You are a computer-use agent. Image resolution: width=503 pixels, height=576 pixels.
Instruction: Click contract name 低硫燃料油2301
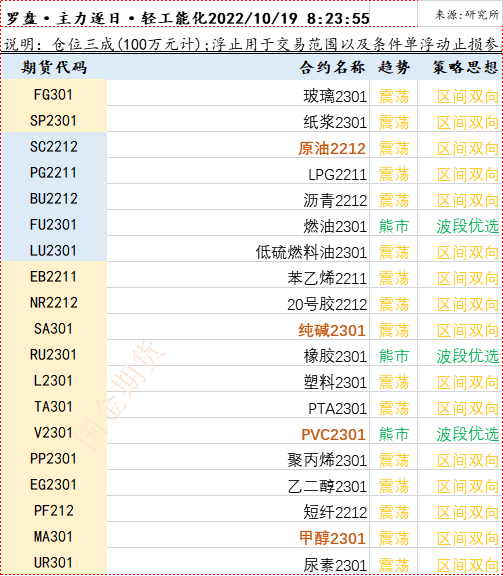click(311, 252)
